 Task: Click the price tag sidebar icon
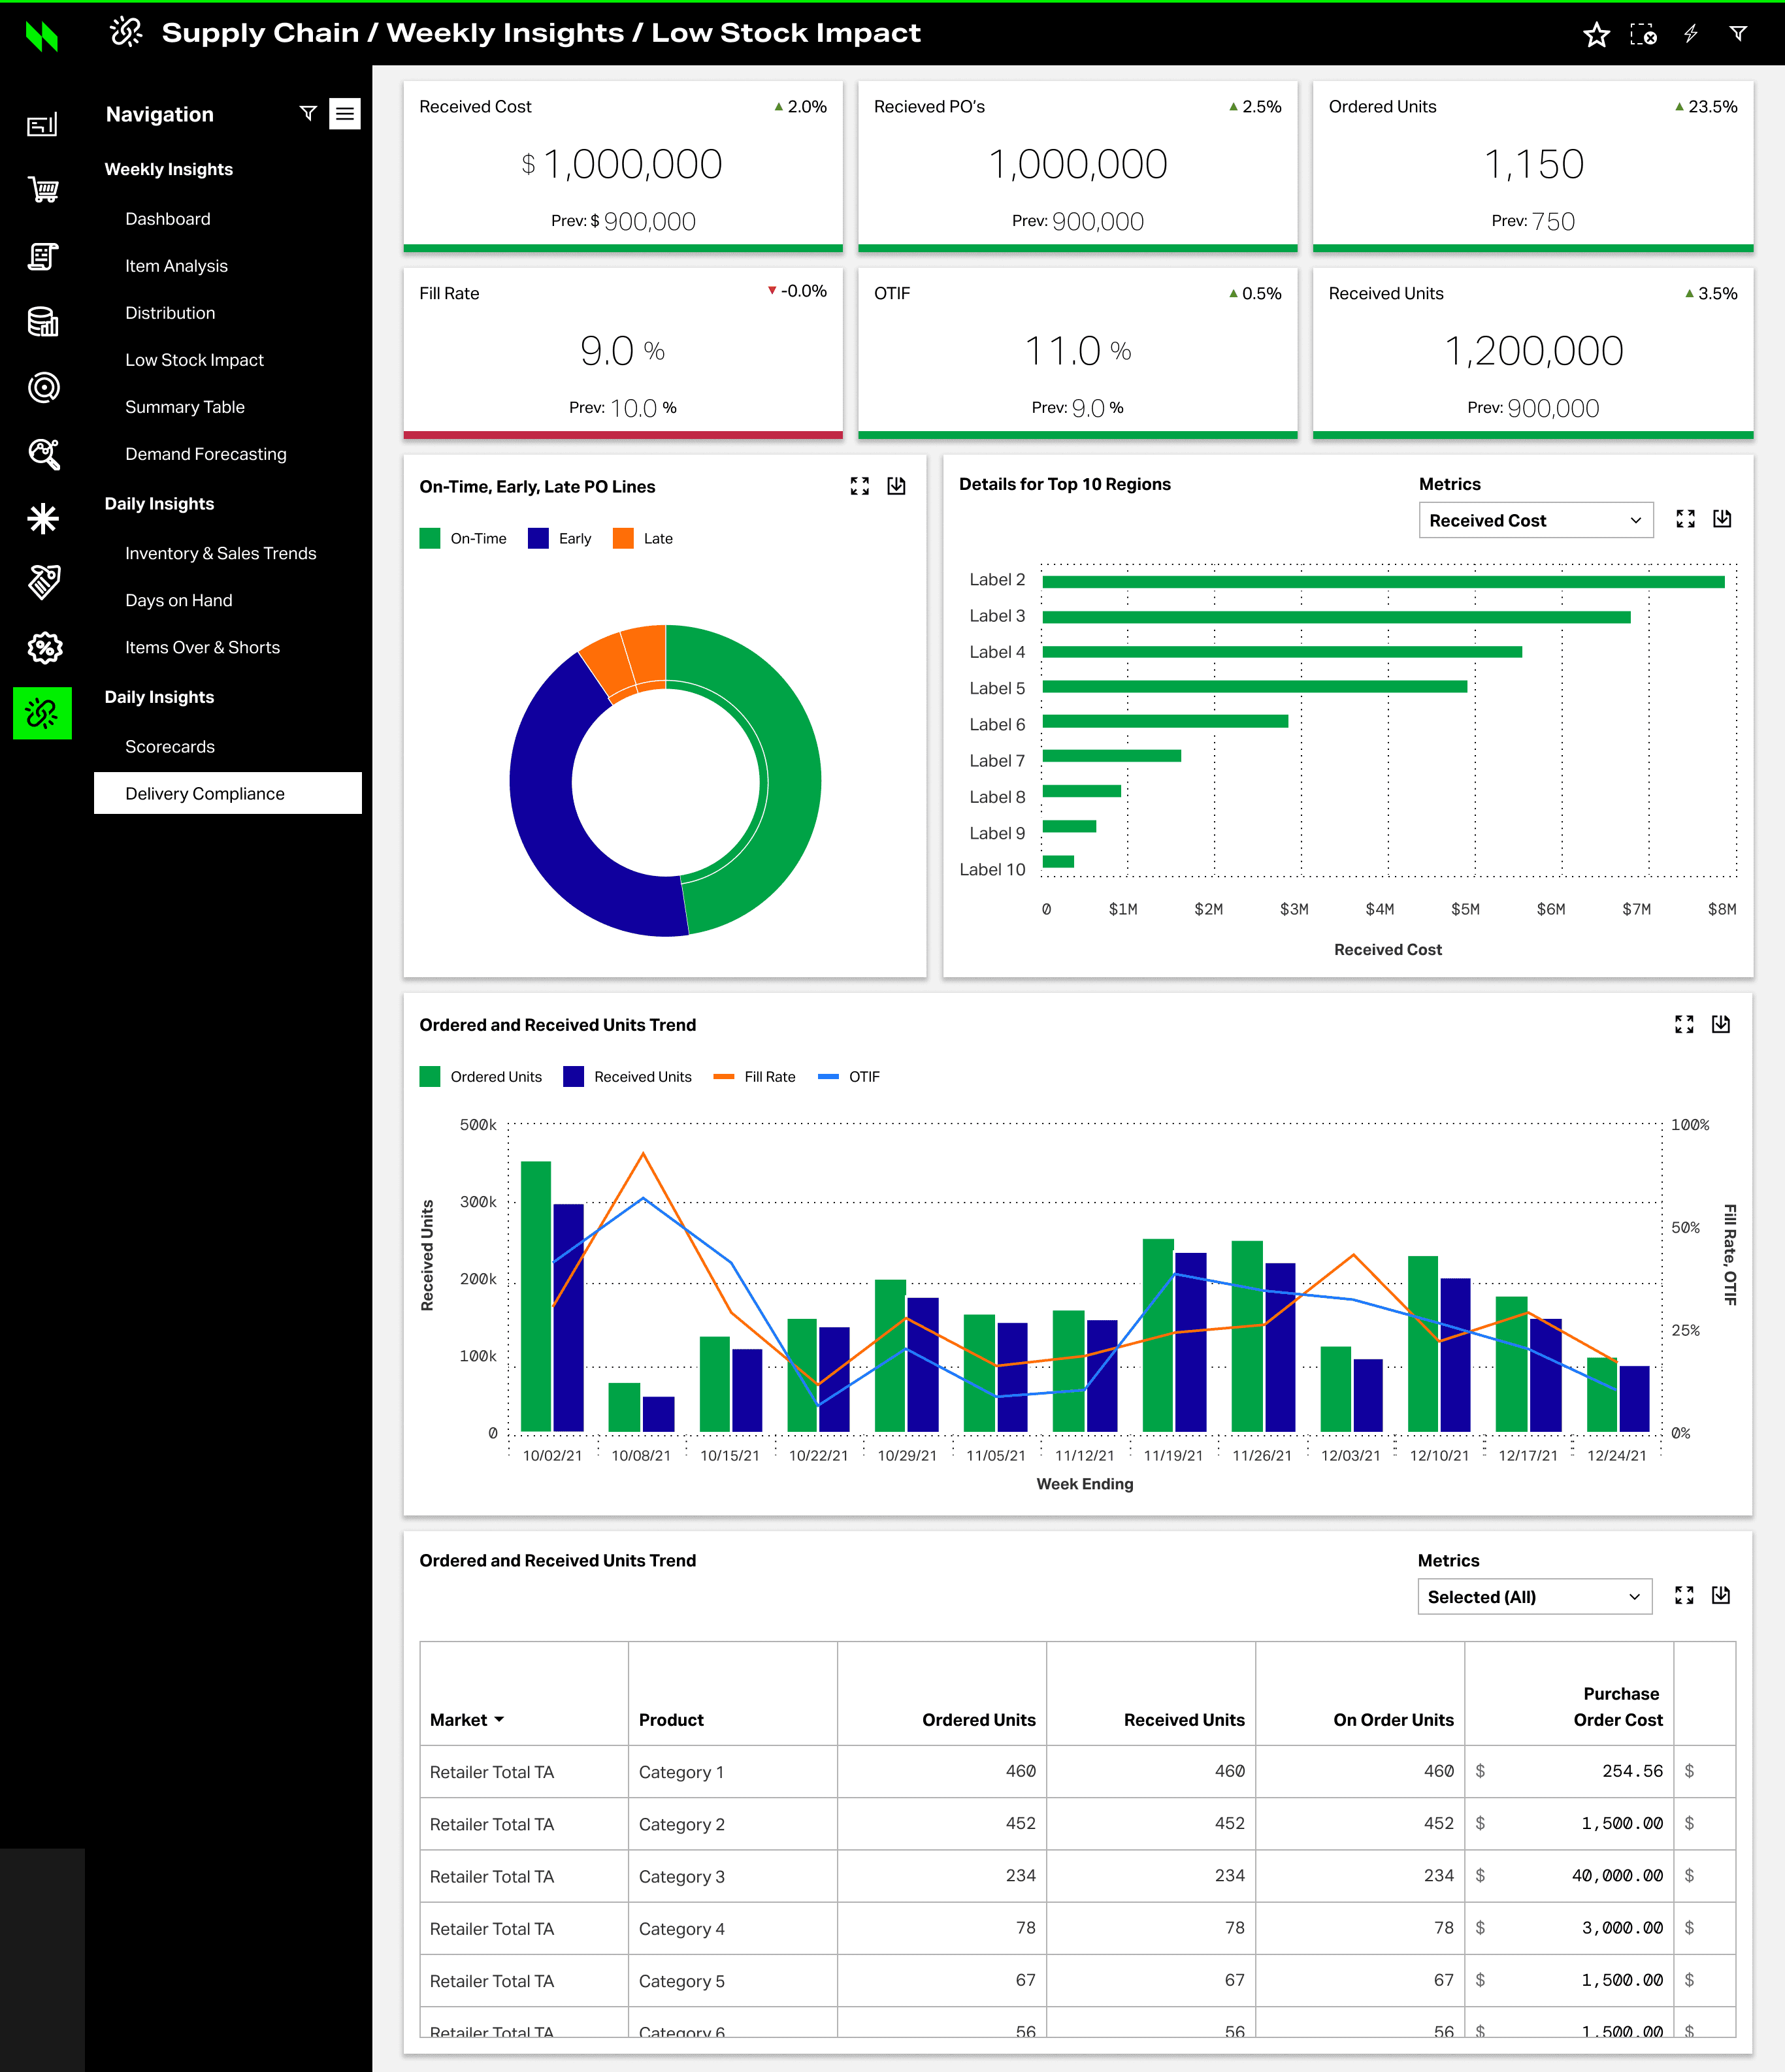coord(43,582)
